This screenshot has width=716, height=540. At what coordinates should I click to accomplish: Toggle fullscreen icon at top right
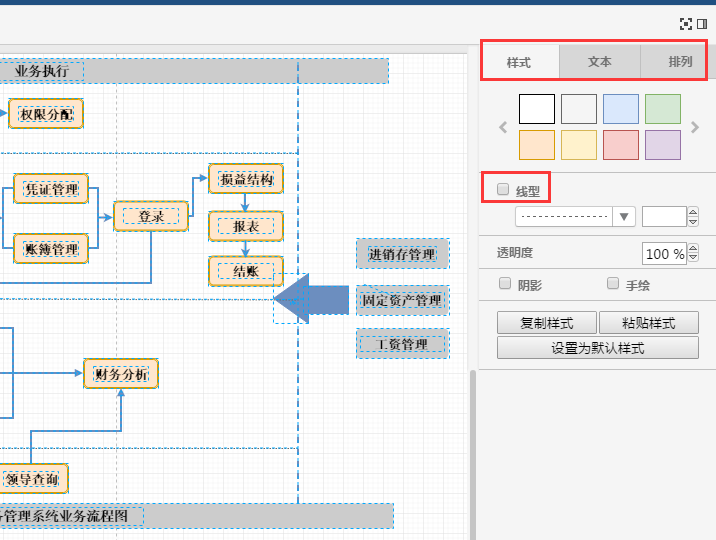[685, 24]
